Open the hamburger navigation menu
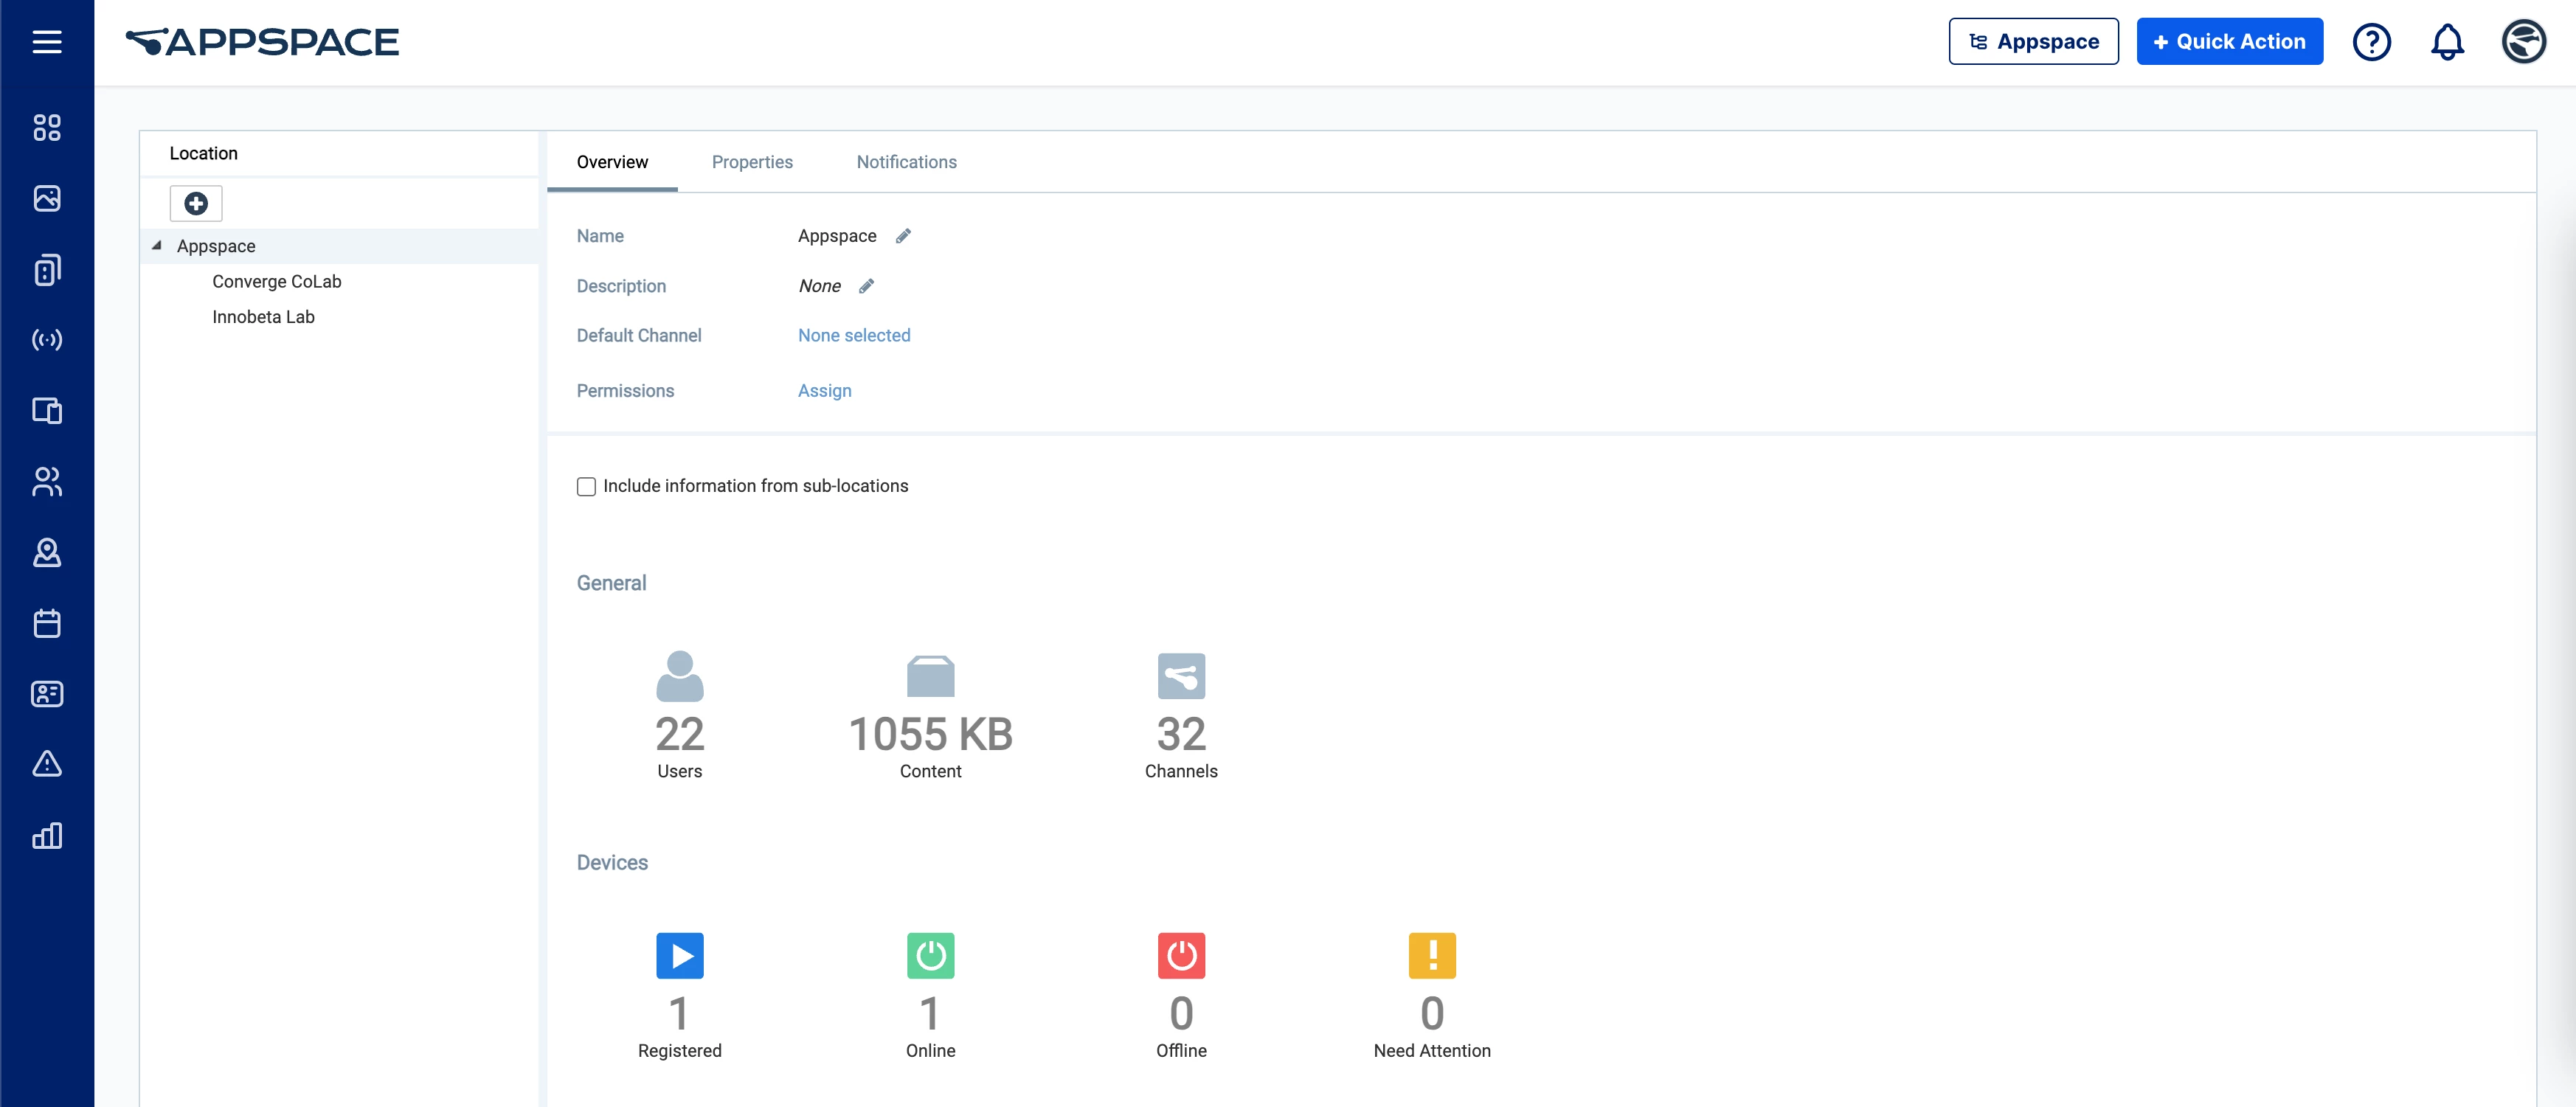Image resolution: width=2576 pixels, height=1107 pixels. [x=47, y=41]
